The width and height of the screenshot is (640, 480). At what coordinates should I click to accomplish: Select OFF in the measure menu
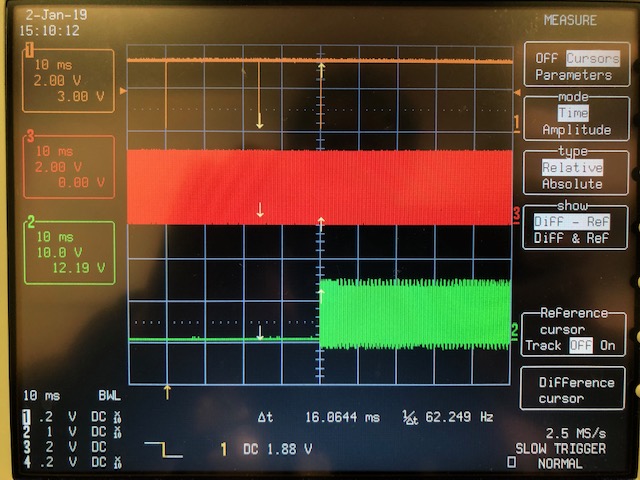click(x=546, y=58)
